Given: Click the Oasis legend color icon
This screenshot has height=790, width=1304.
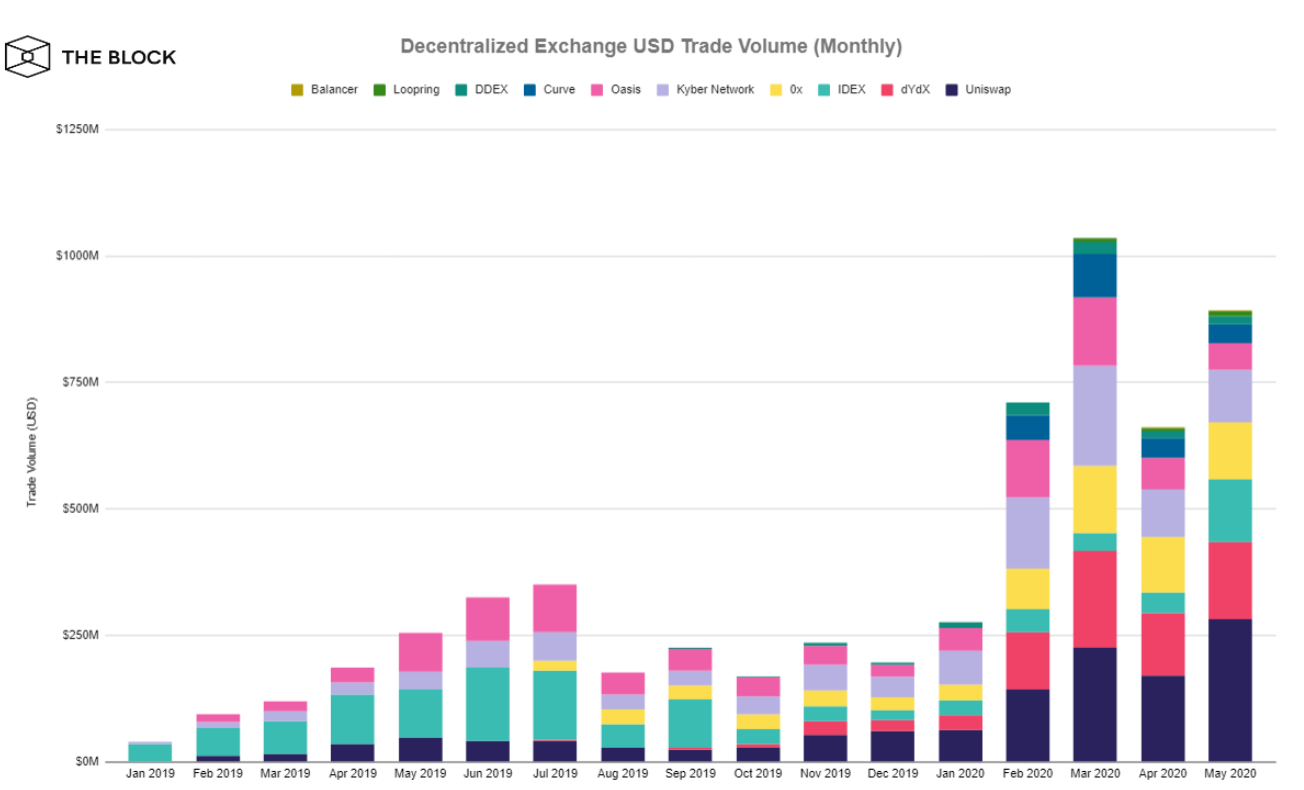Looking at the screenshot, I should (595, 89).
